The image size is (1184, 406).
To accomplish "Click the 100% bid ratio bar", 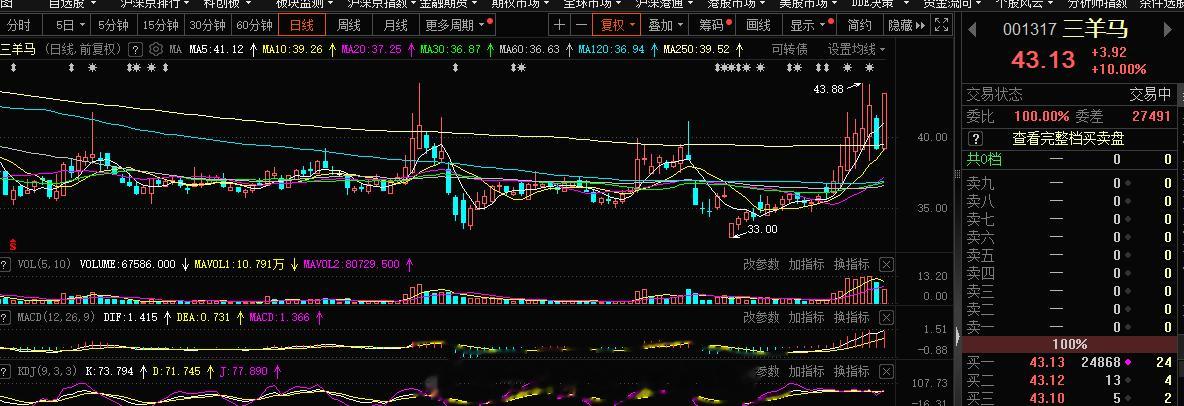I will pyautogui.click(x=1069, y=344).
